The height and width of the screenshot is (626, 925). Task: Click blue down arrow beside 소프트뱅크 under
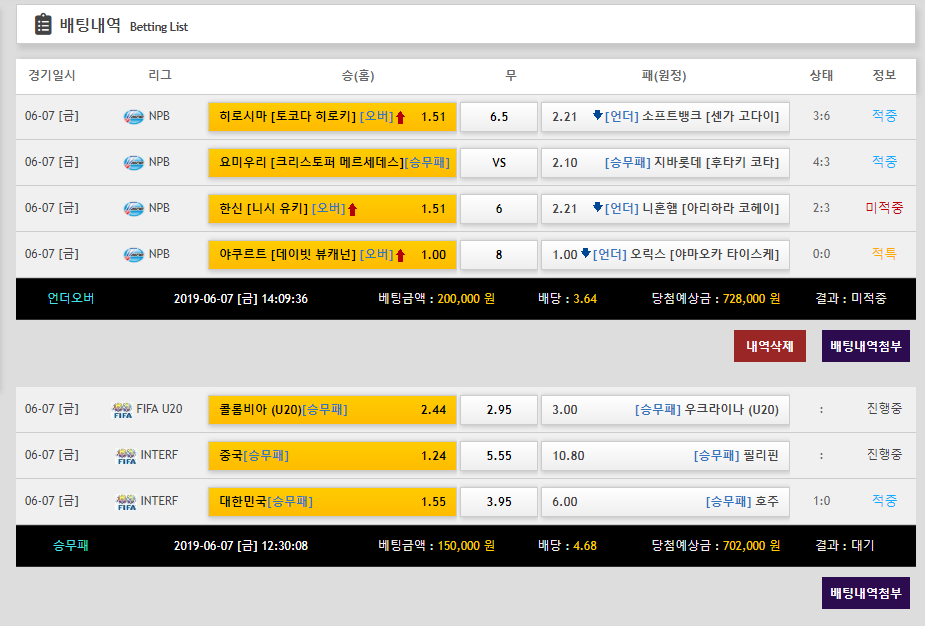pyautogui.click(x=597, y=115)
